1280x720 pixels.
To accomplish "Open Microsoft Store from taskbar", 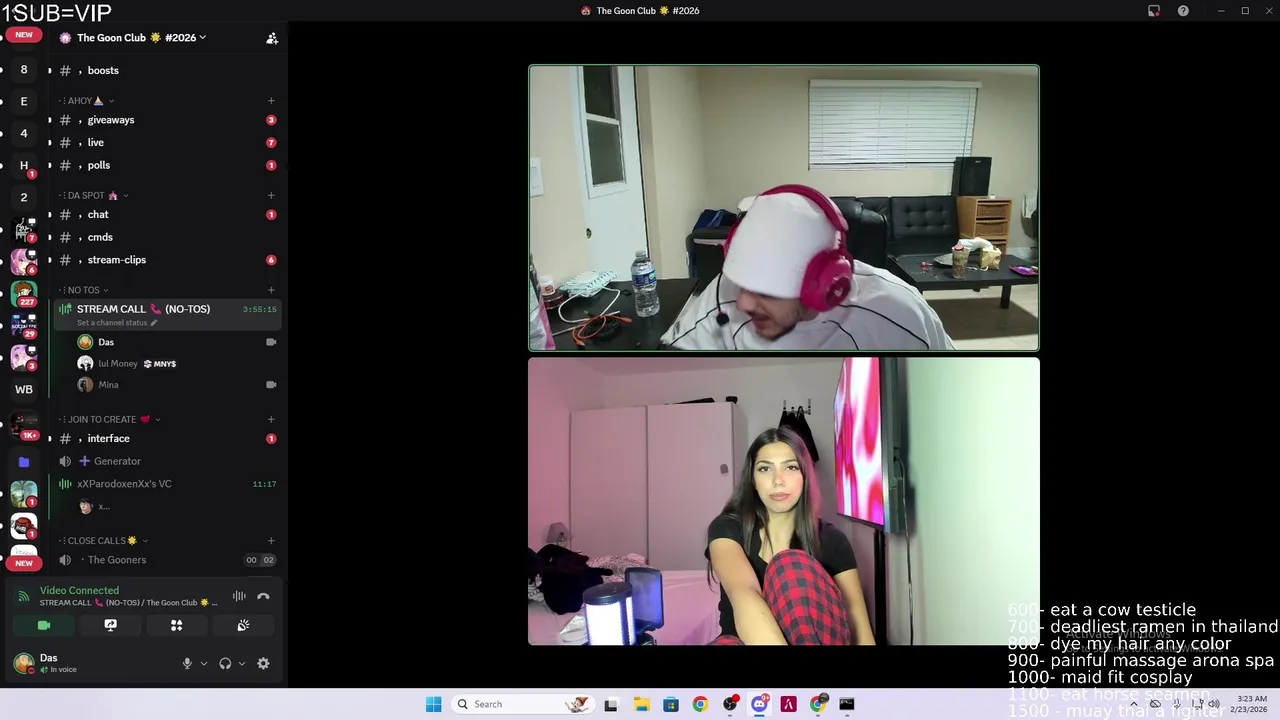I will [670, 704].
